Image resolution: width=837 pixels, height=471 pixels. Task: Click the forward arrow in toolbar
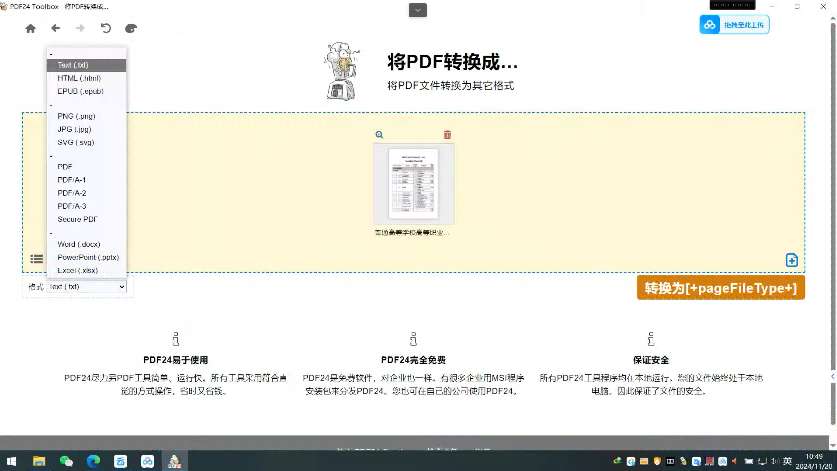[80, 28]
